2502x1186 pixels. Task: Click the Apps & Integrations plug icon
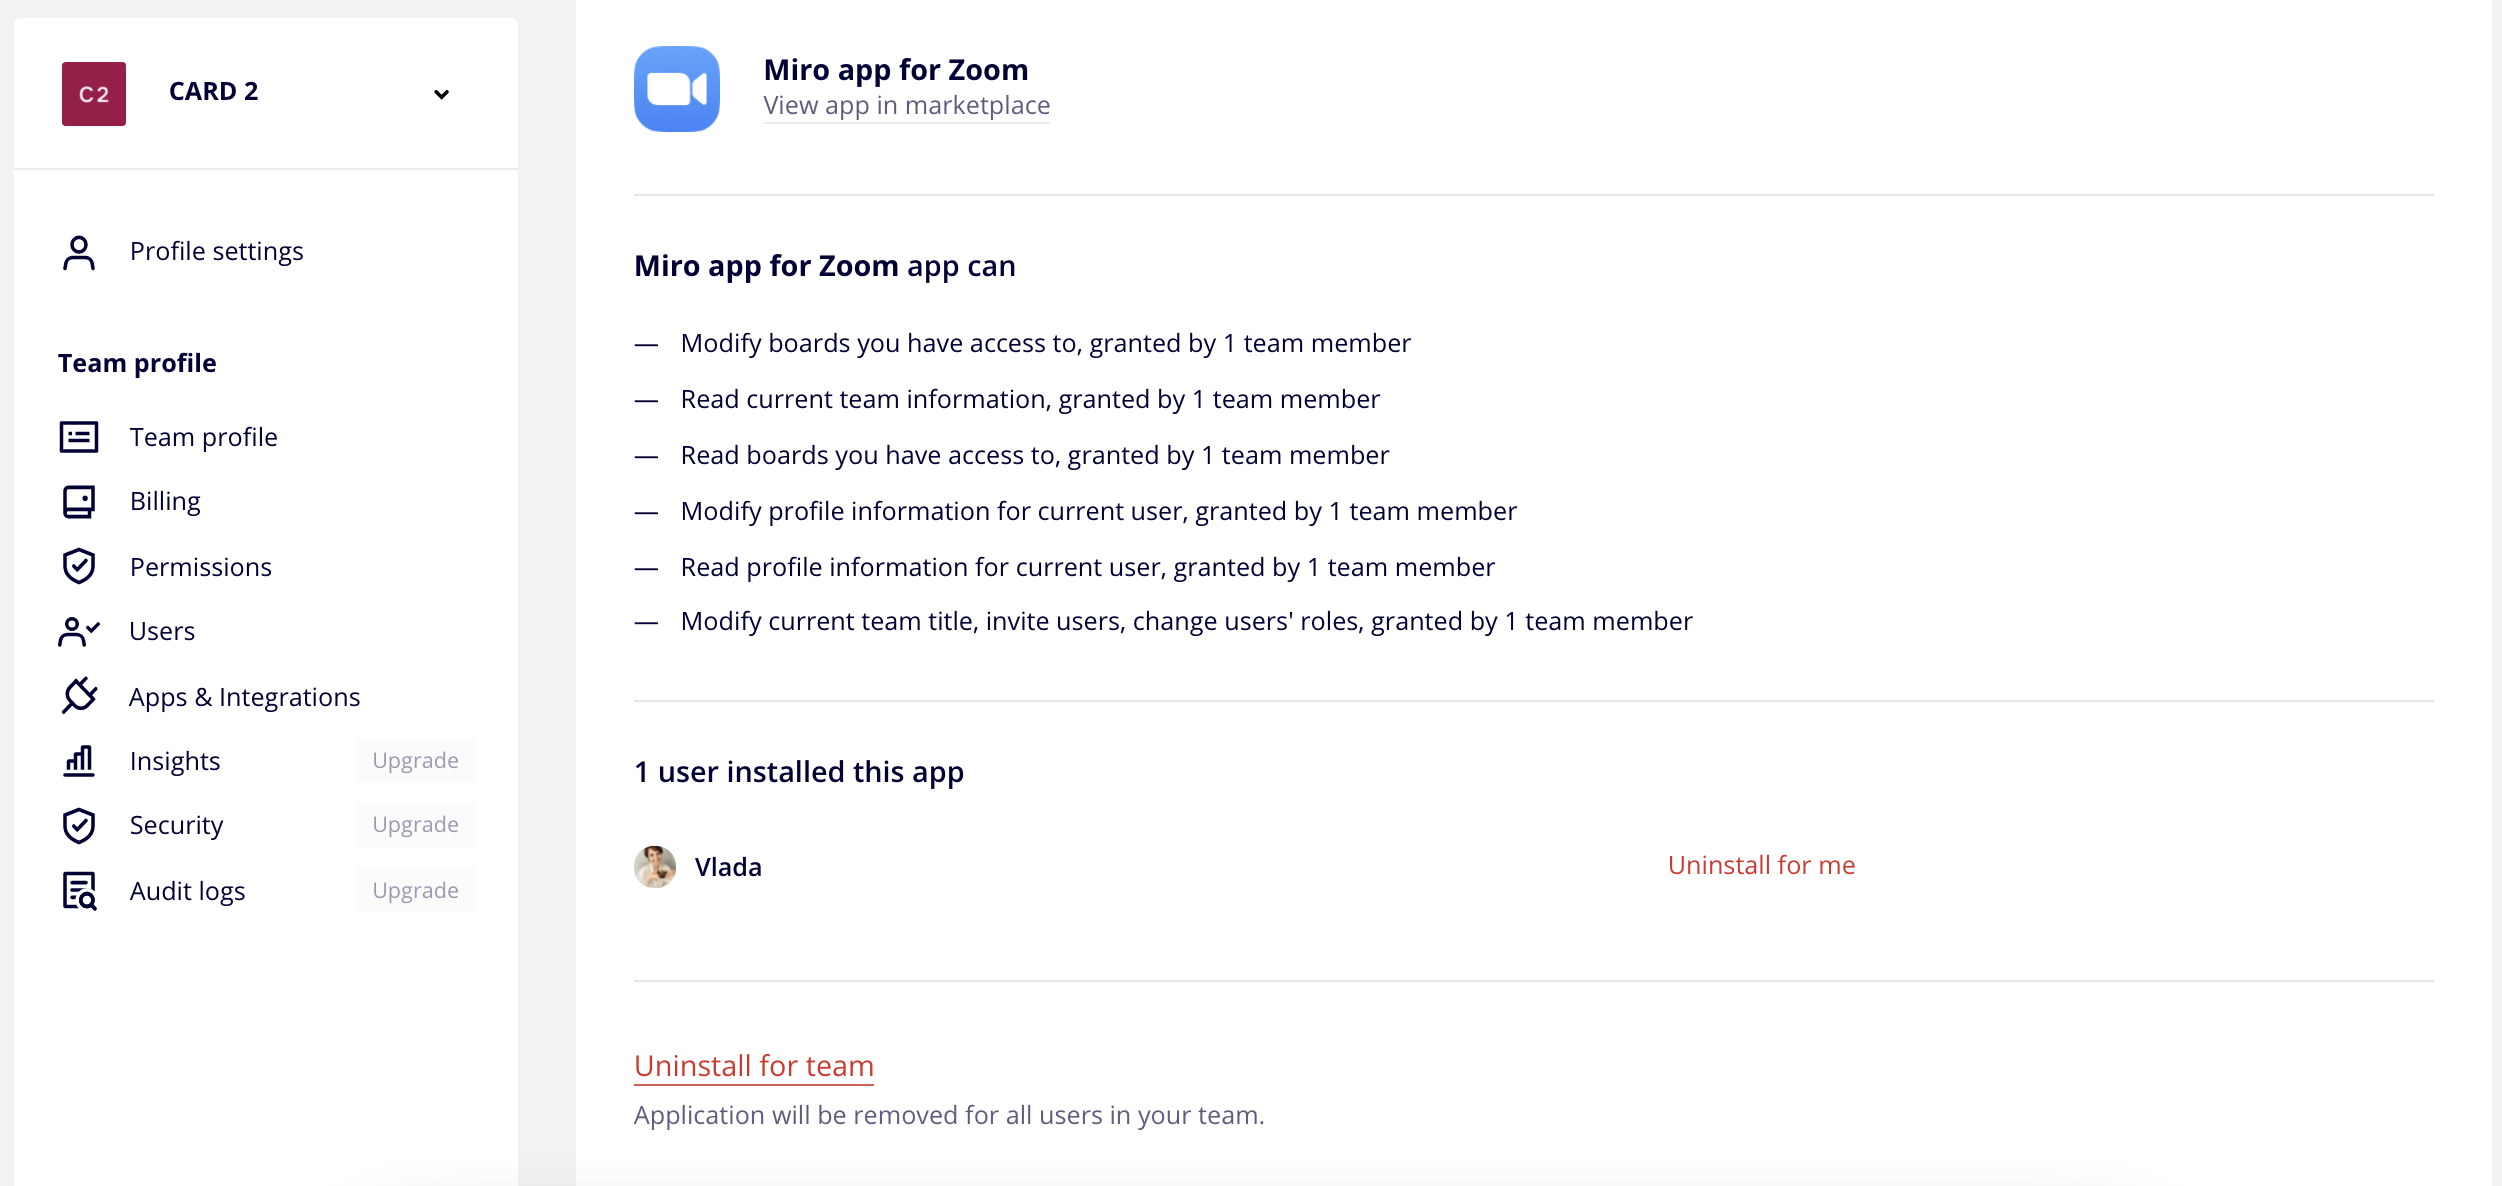[x=79, y=696]
